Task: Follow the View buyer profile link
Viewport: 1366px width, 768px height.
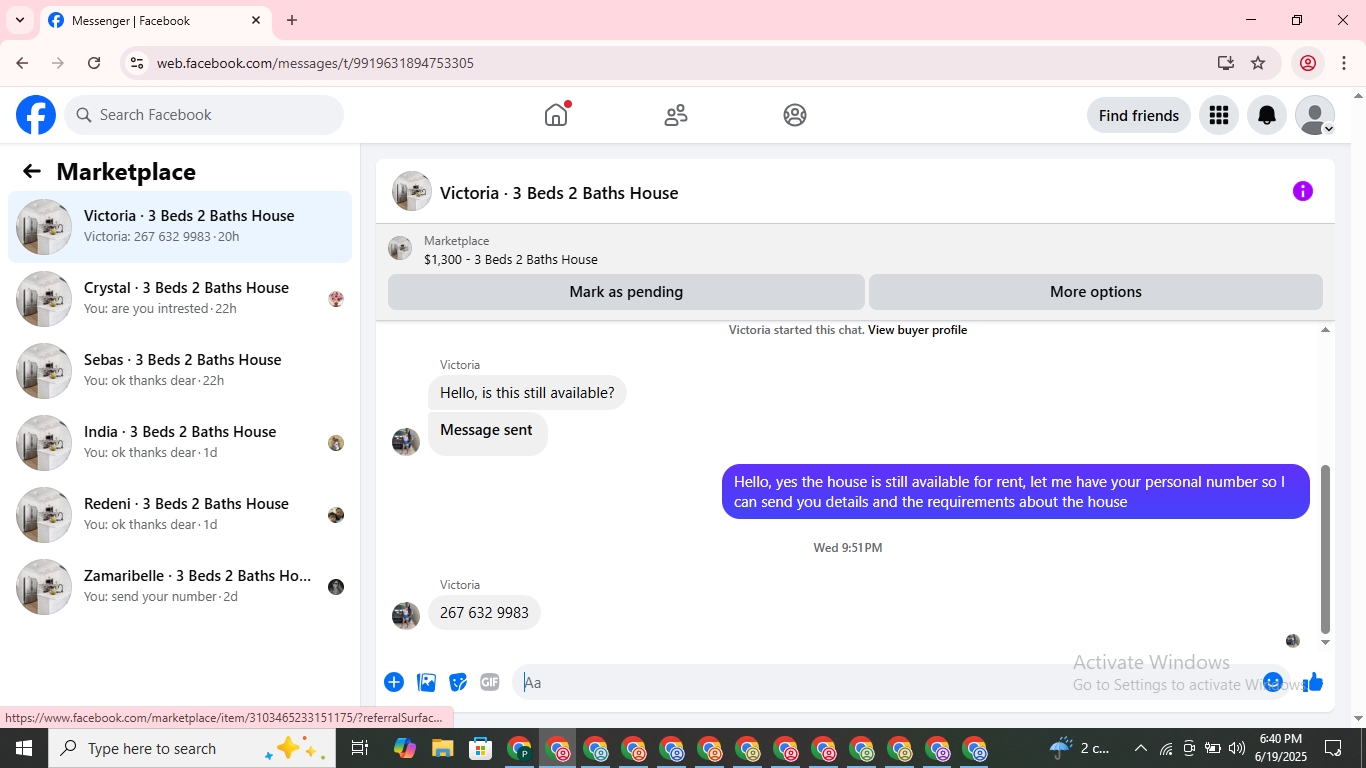Action: (x=917, y=330)
